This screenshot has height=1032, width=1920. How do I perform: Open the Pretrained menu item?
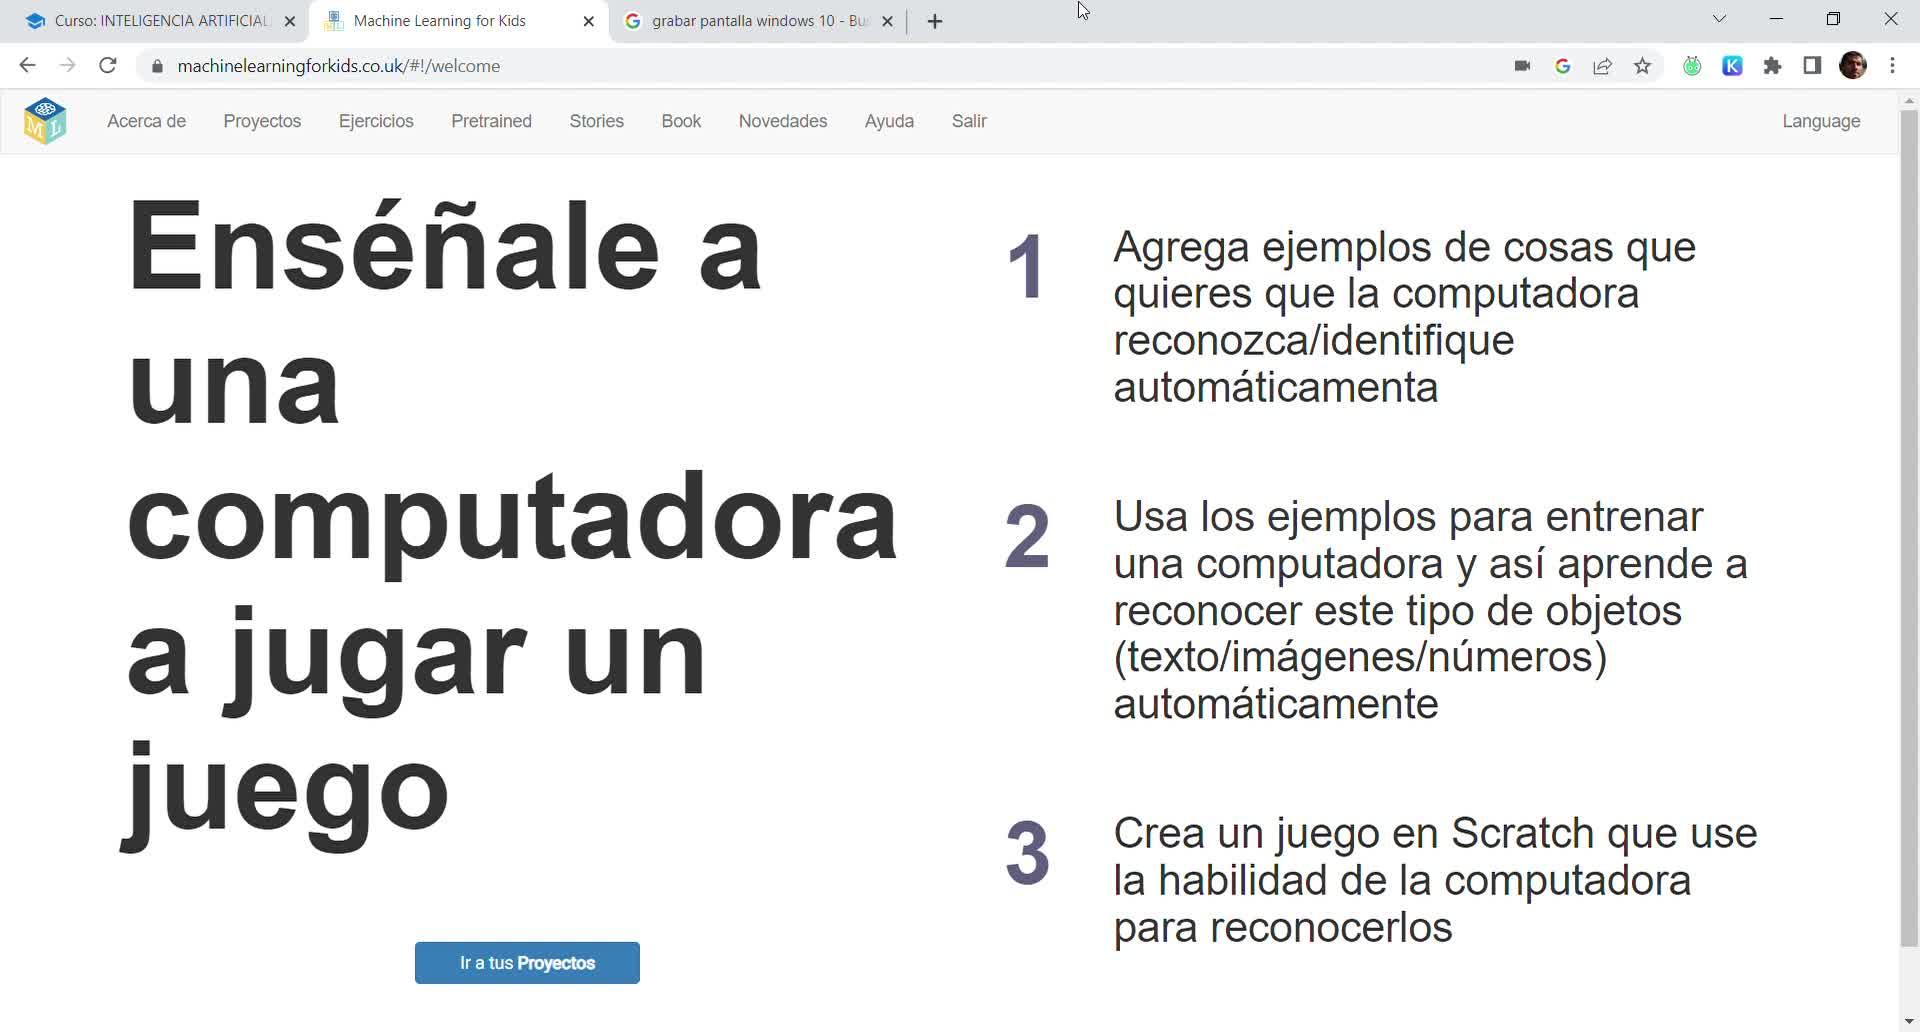[491, 121]
